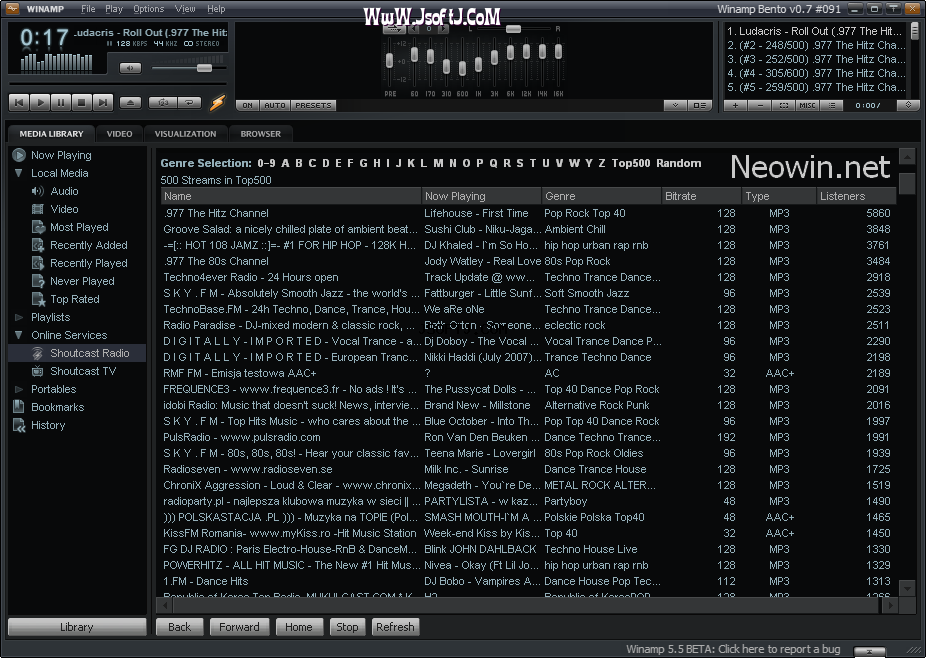Screen dimensions: 926x658
Task: Select Now Playing in library tree
Action: 61,155
